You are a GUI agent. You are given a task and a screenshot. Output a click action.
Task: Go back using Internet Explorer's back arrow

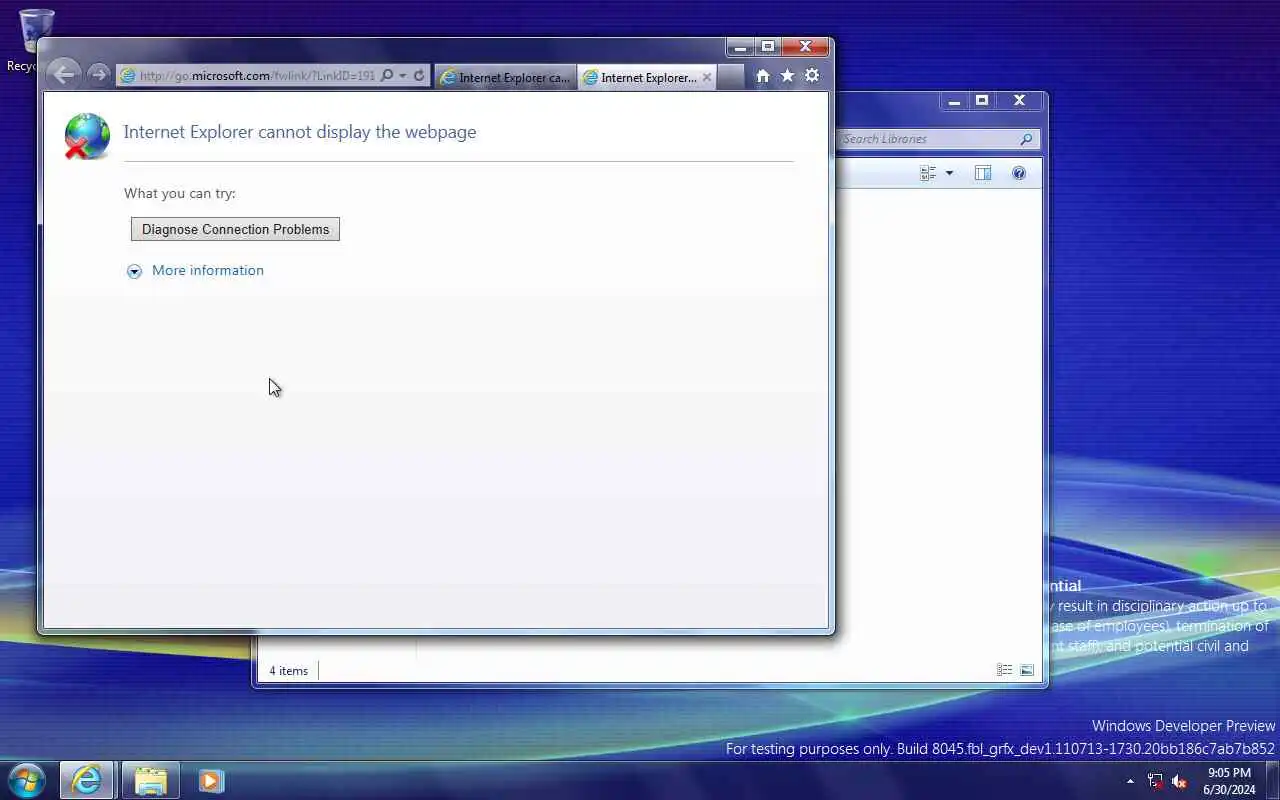pyautogui.click(x=63, y=74)
